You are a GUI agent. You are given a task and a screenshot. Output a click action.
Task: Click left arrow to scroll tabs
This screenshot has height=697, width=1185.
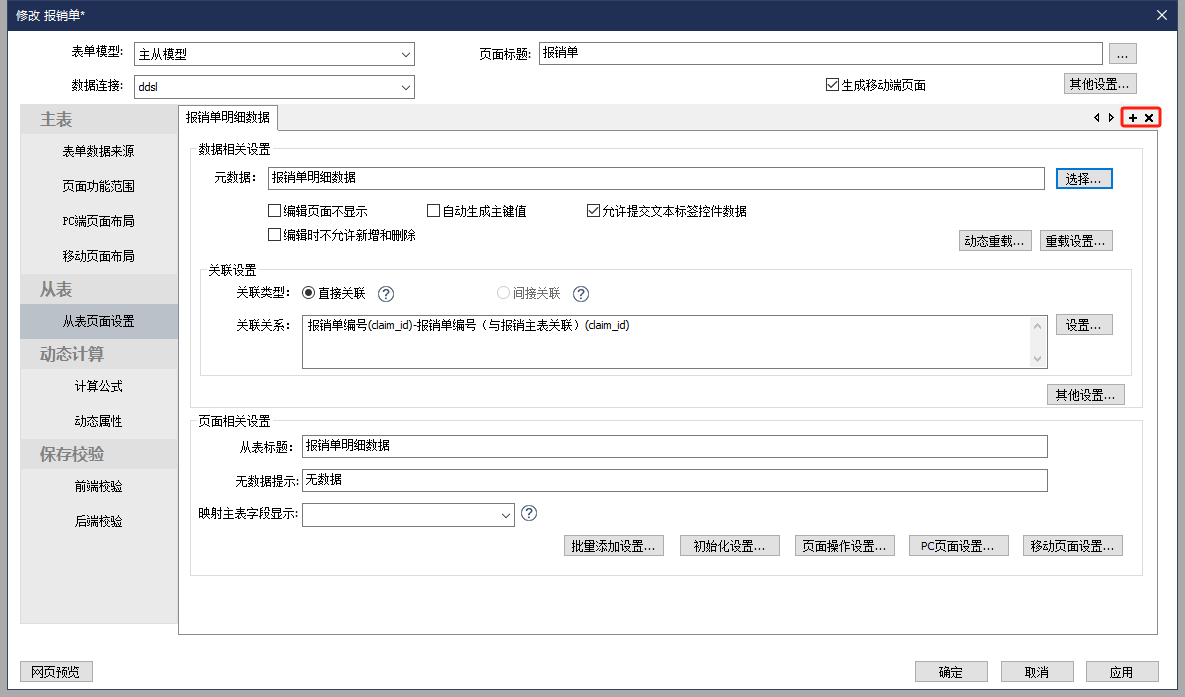1096,118
